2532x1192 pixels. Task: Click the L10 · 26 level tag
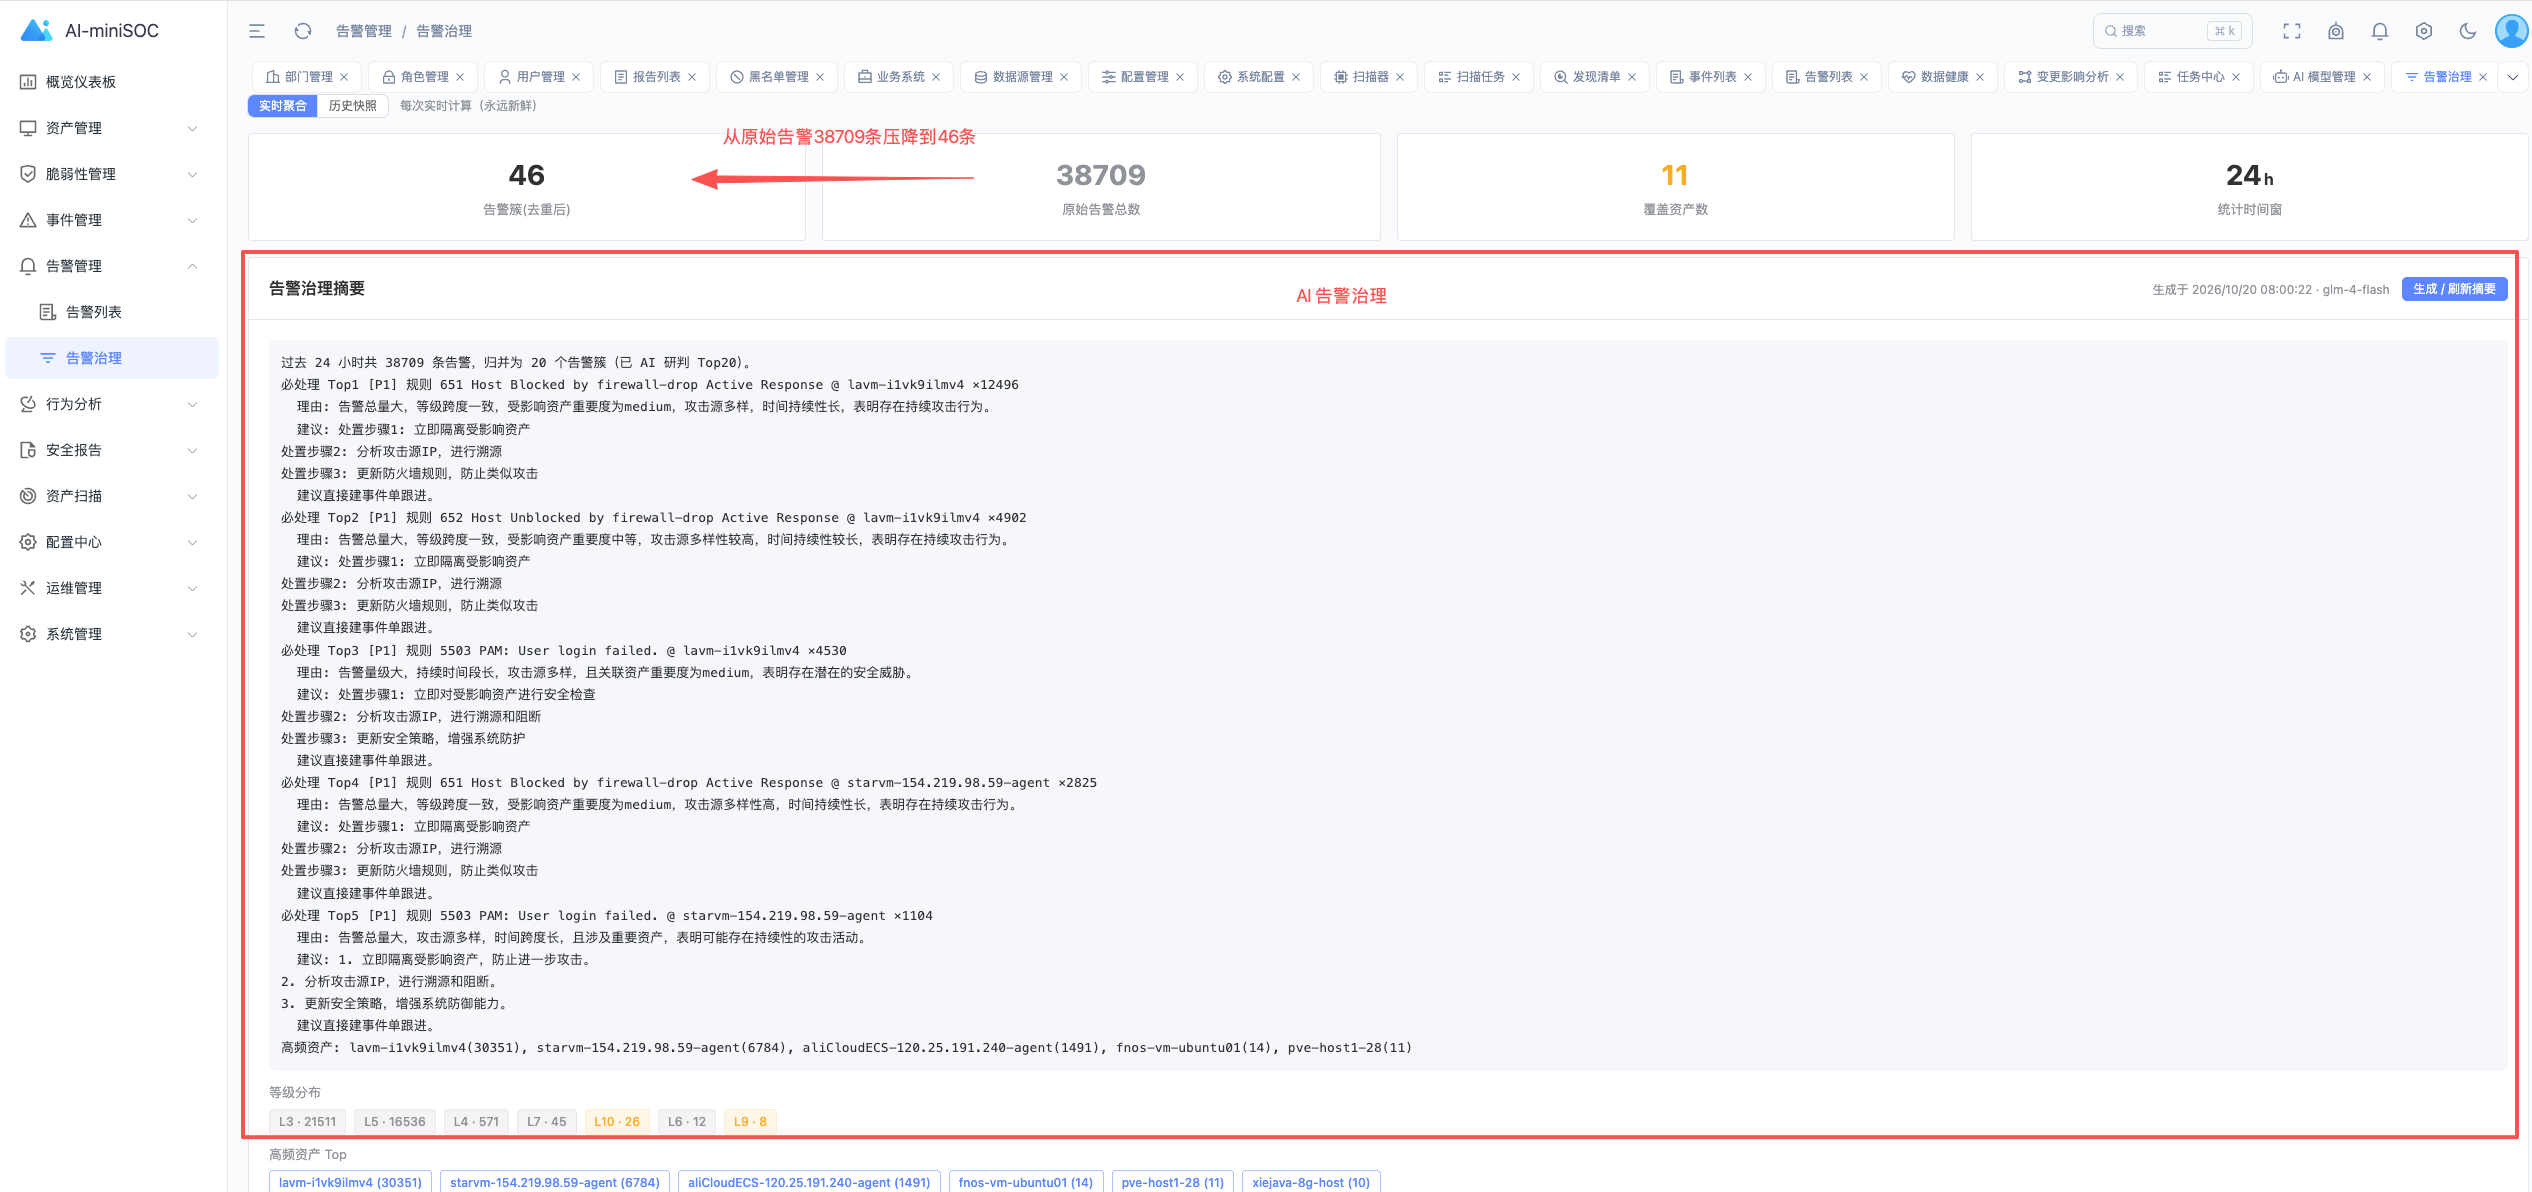(x=617, y=1122)
